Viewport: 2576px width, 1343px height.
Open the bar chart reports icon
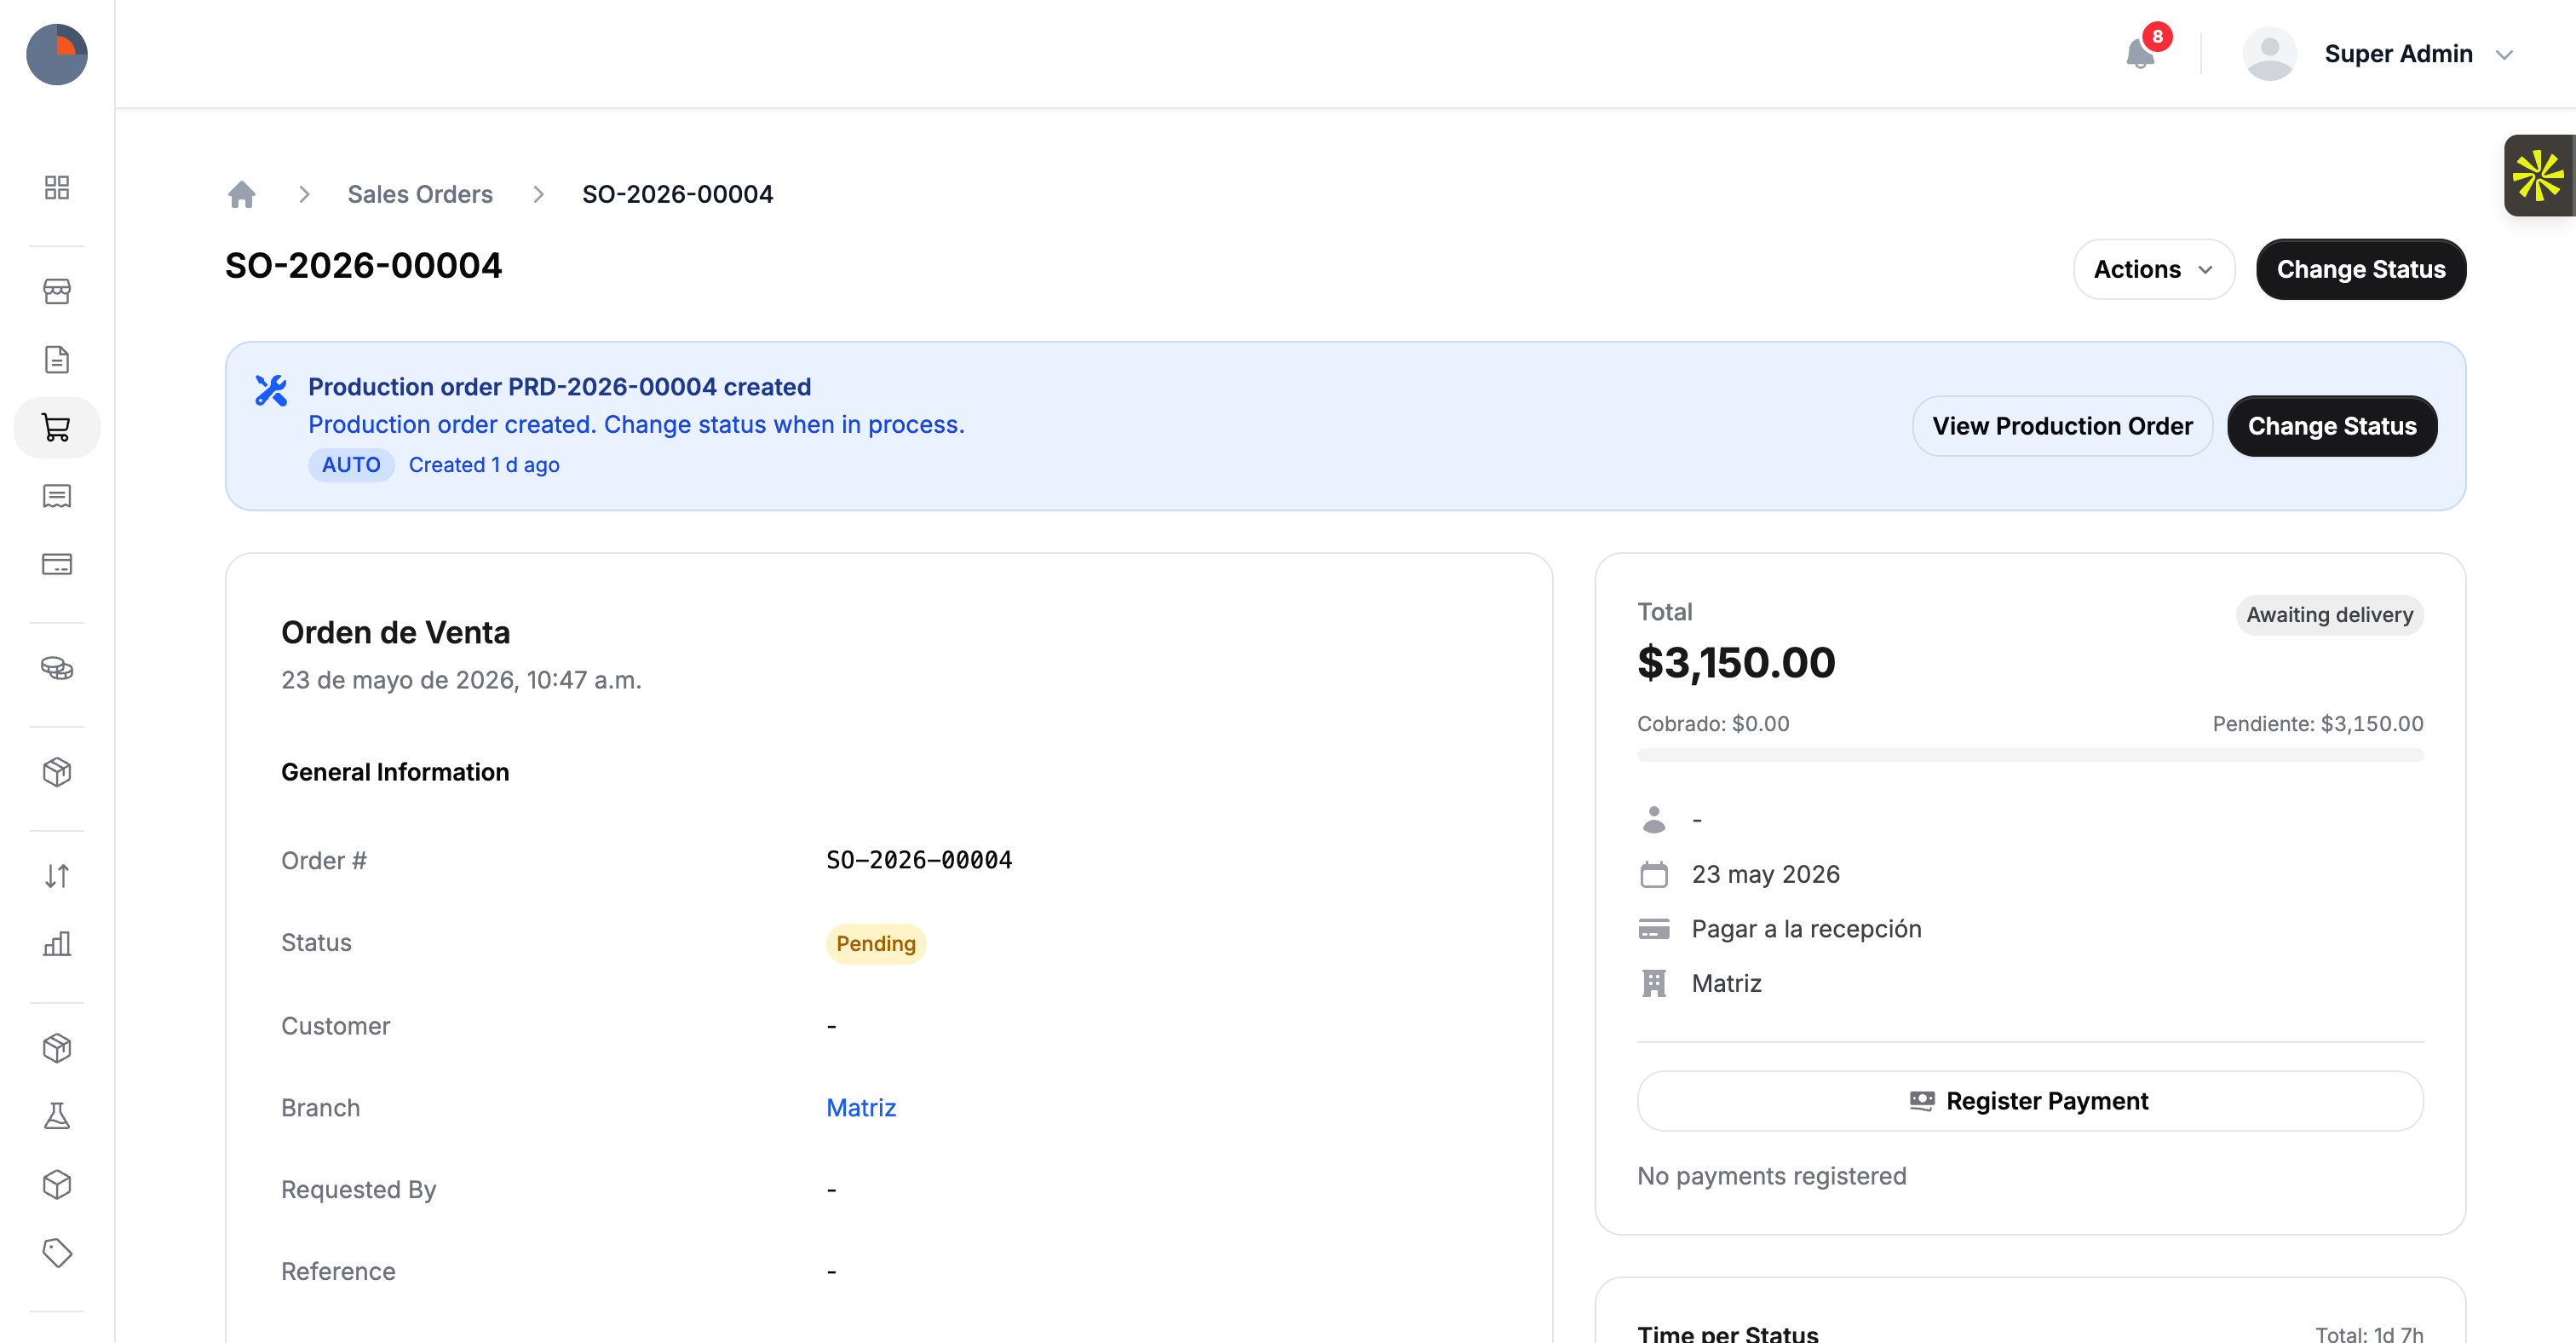point(57,943)
